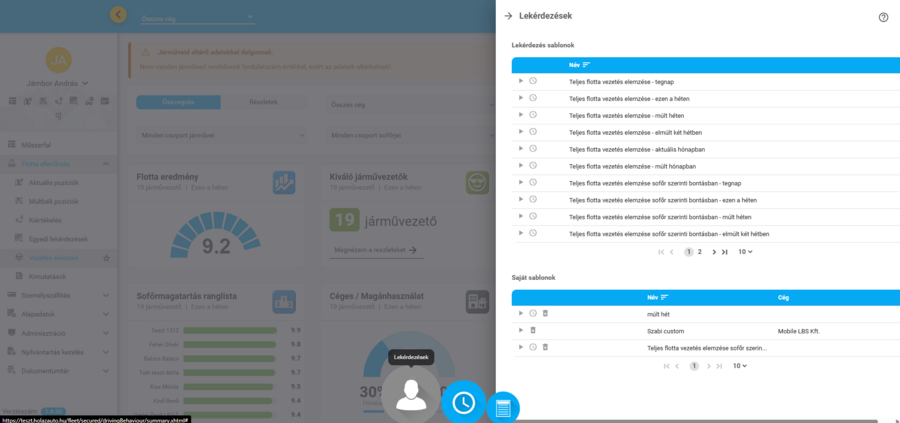Image resolution: width=900 pixels, height=423 pixels.
Task: Open the user profile floating button
Action: tap(411, 395)
